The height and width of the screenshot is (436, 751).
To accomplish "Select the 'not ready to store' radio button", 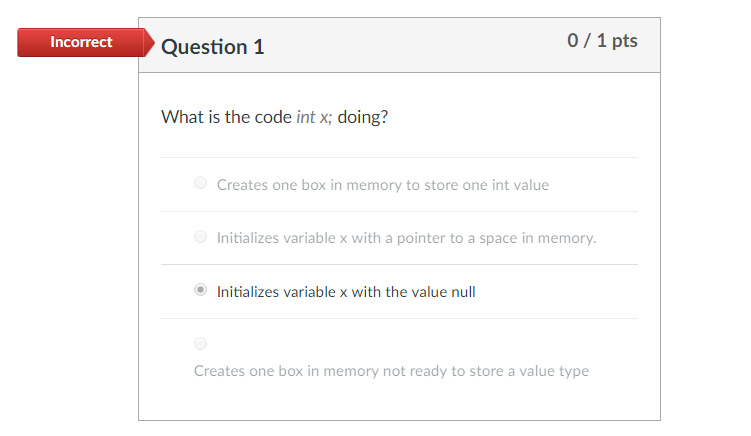I will click(x=200, y=344).
